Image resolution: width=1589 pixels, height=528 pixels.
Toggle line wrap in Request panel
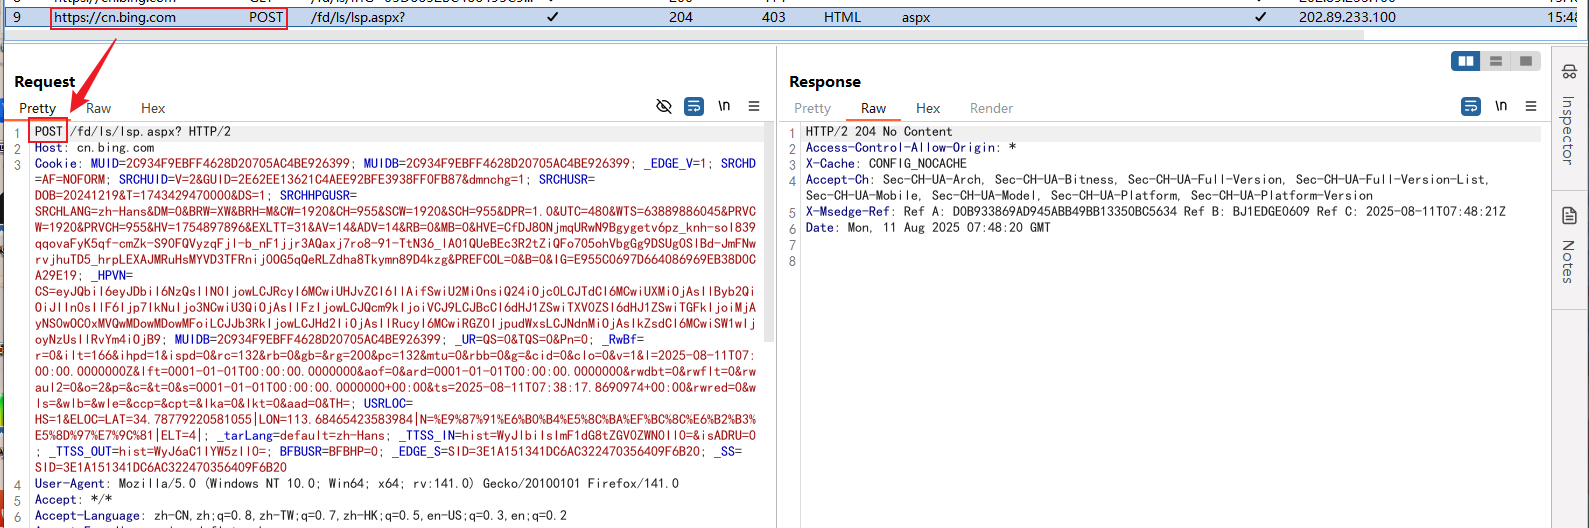(694, 106)
